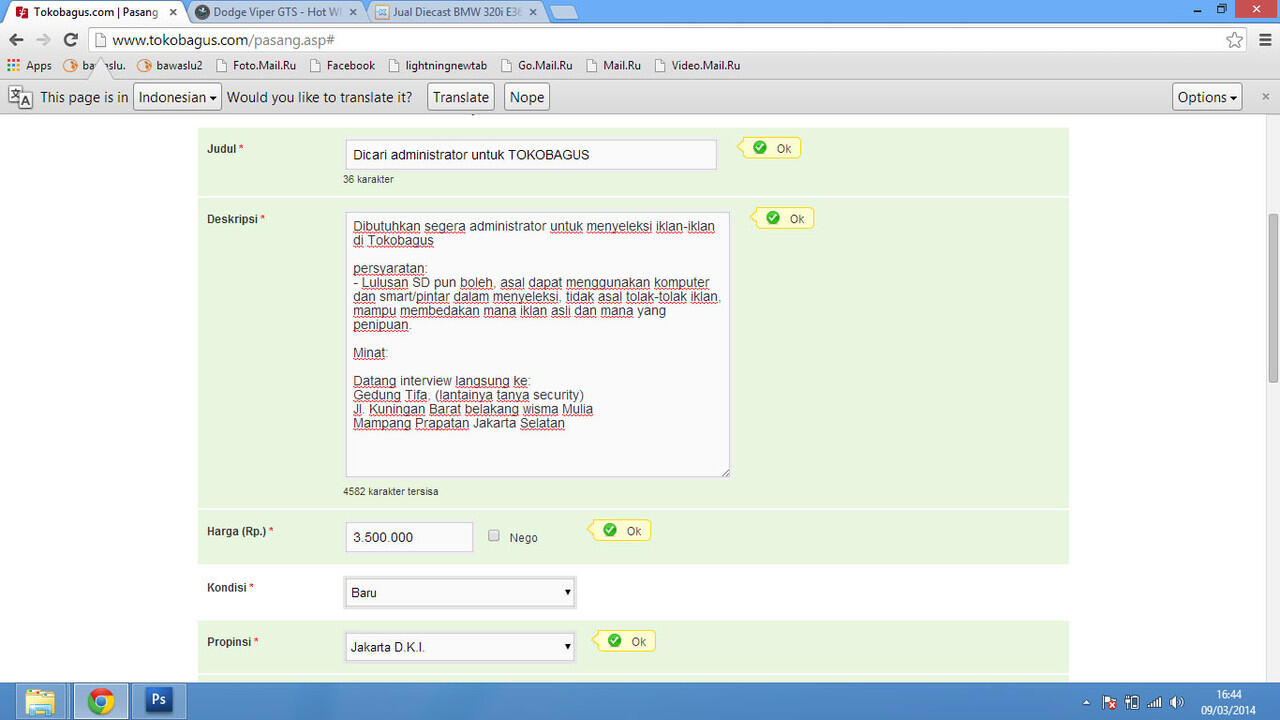
Task: Open translate bar Options dropdown
Action: (1208, 97)
